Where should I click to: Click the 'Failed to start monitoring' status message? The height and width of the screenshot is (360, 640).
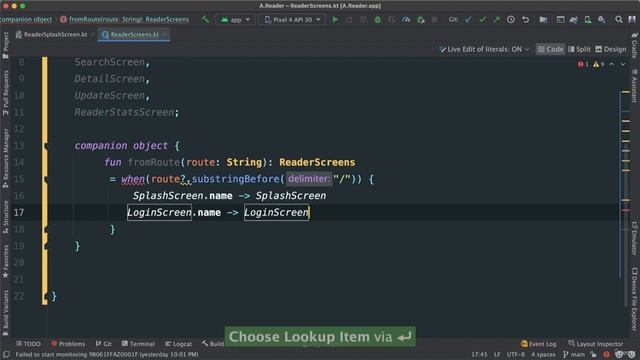(x=107, y=354)
